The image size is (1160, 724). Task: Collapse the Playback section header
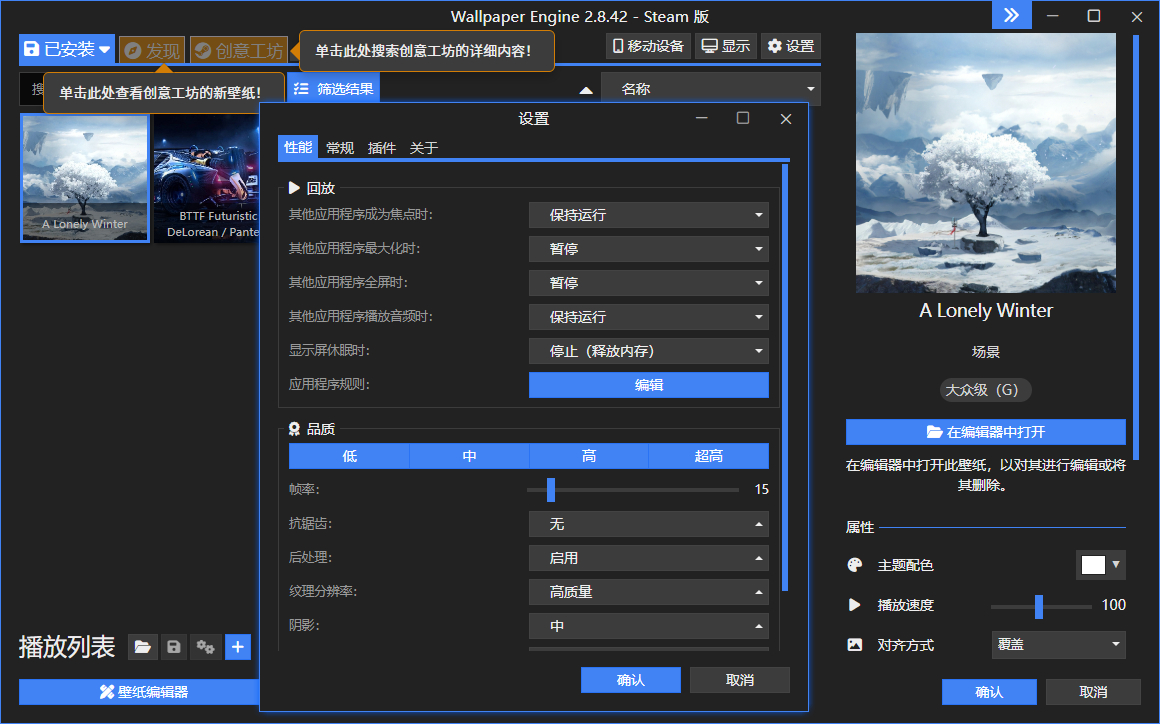[x=312, y=189]
